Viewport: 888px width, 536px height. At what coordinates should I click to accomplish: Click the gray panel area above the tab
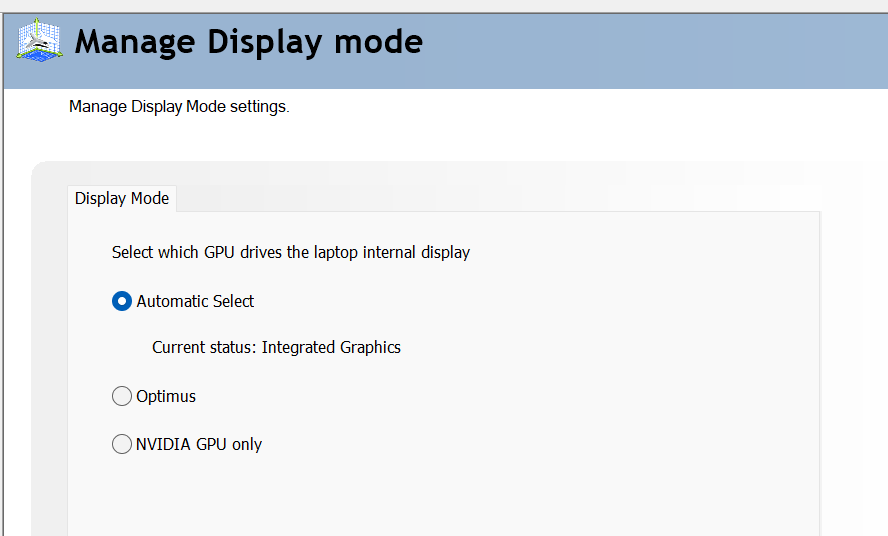(400, 173)
